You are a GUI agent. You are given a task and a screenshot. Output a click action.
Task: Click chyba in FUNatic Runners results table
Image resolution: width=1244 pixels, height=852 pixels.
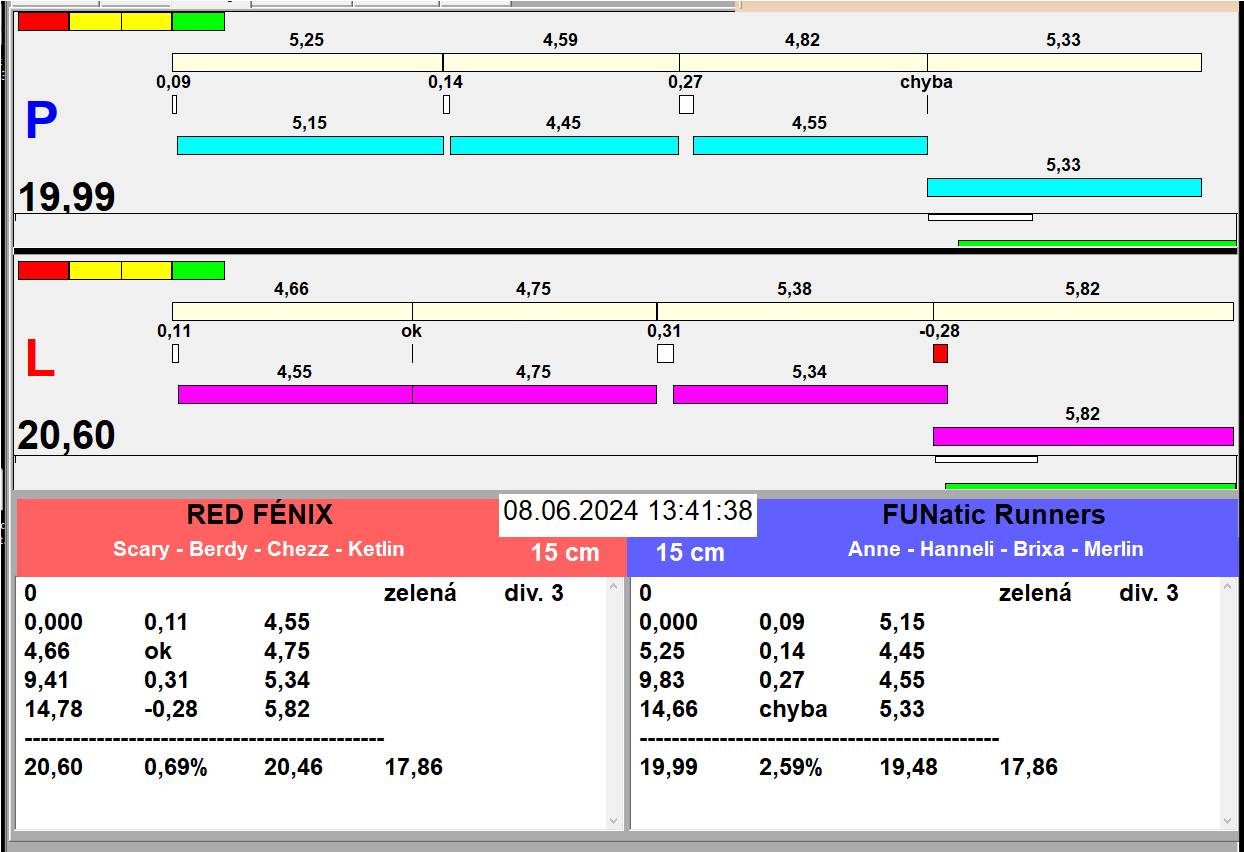pyautogui.click(x=793, y=710)
